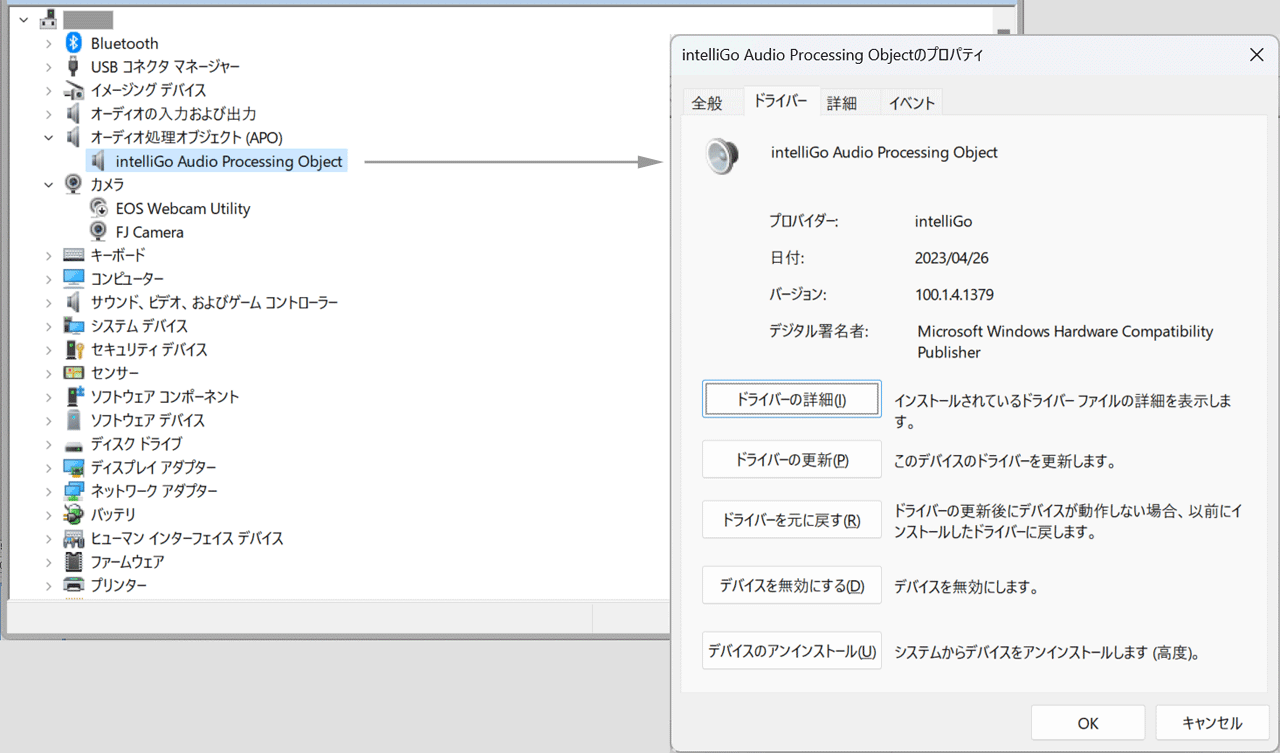Click the ディスプレイ アダプター icon
This screenshot has height=753, width=1280.
[73, 467]
